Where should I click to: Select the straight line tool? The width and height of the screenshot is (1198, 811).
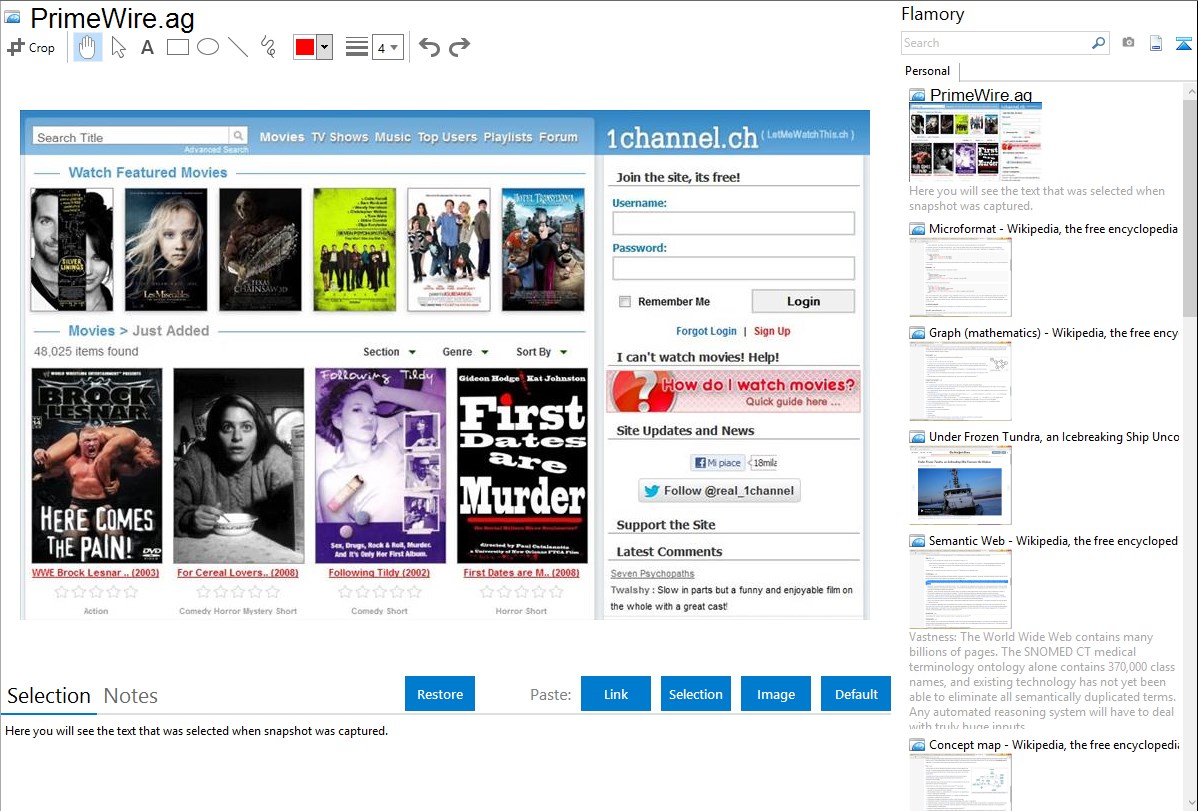point(238,47)
